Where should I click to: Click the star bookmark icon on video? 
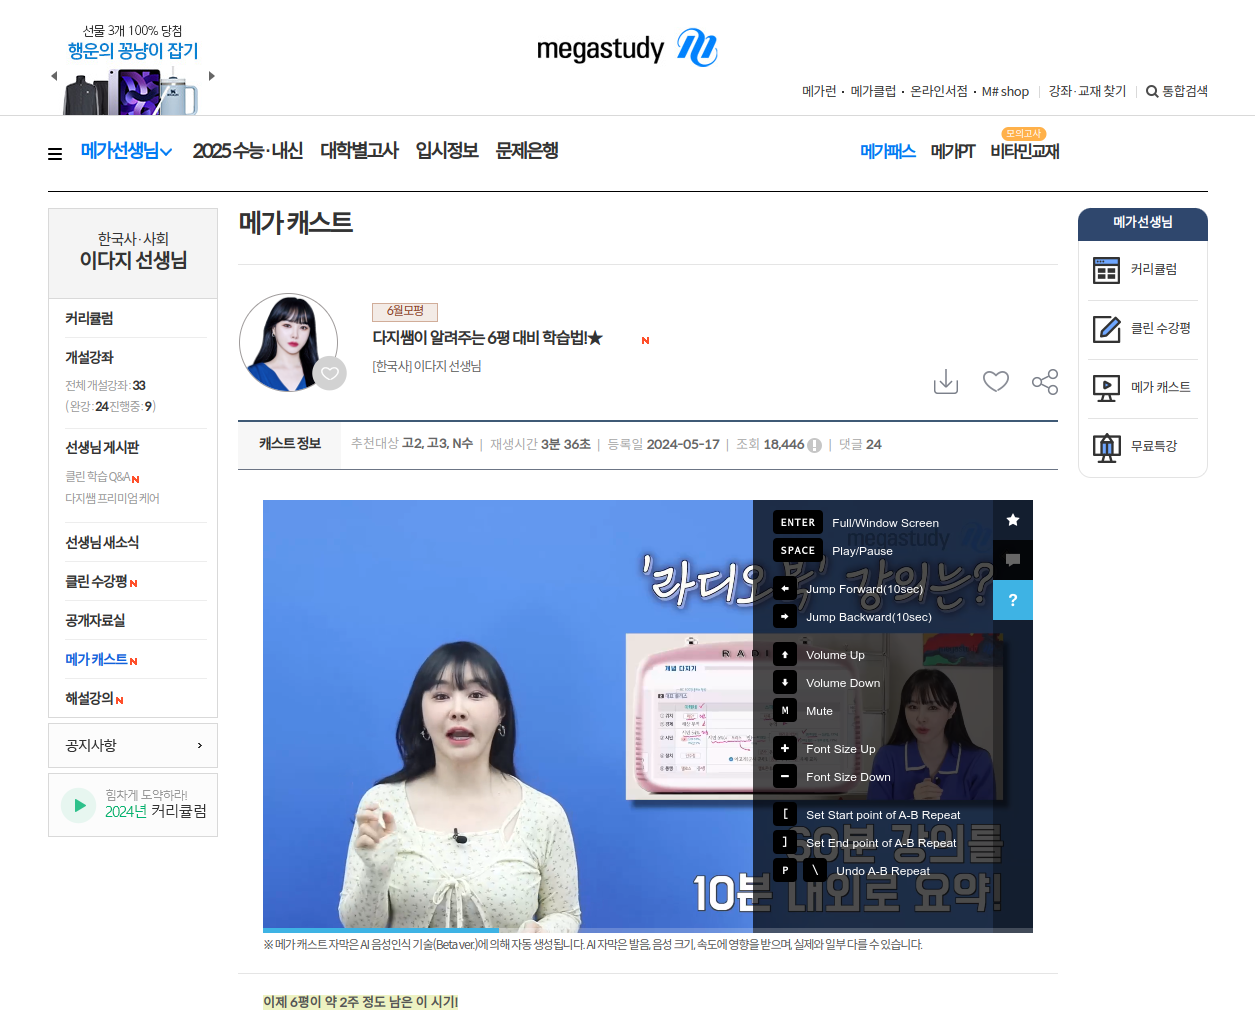point(1012,520)
